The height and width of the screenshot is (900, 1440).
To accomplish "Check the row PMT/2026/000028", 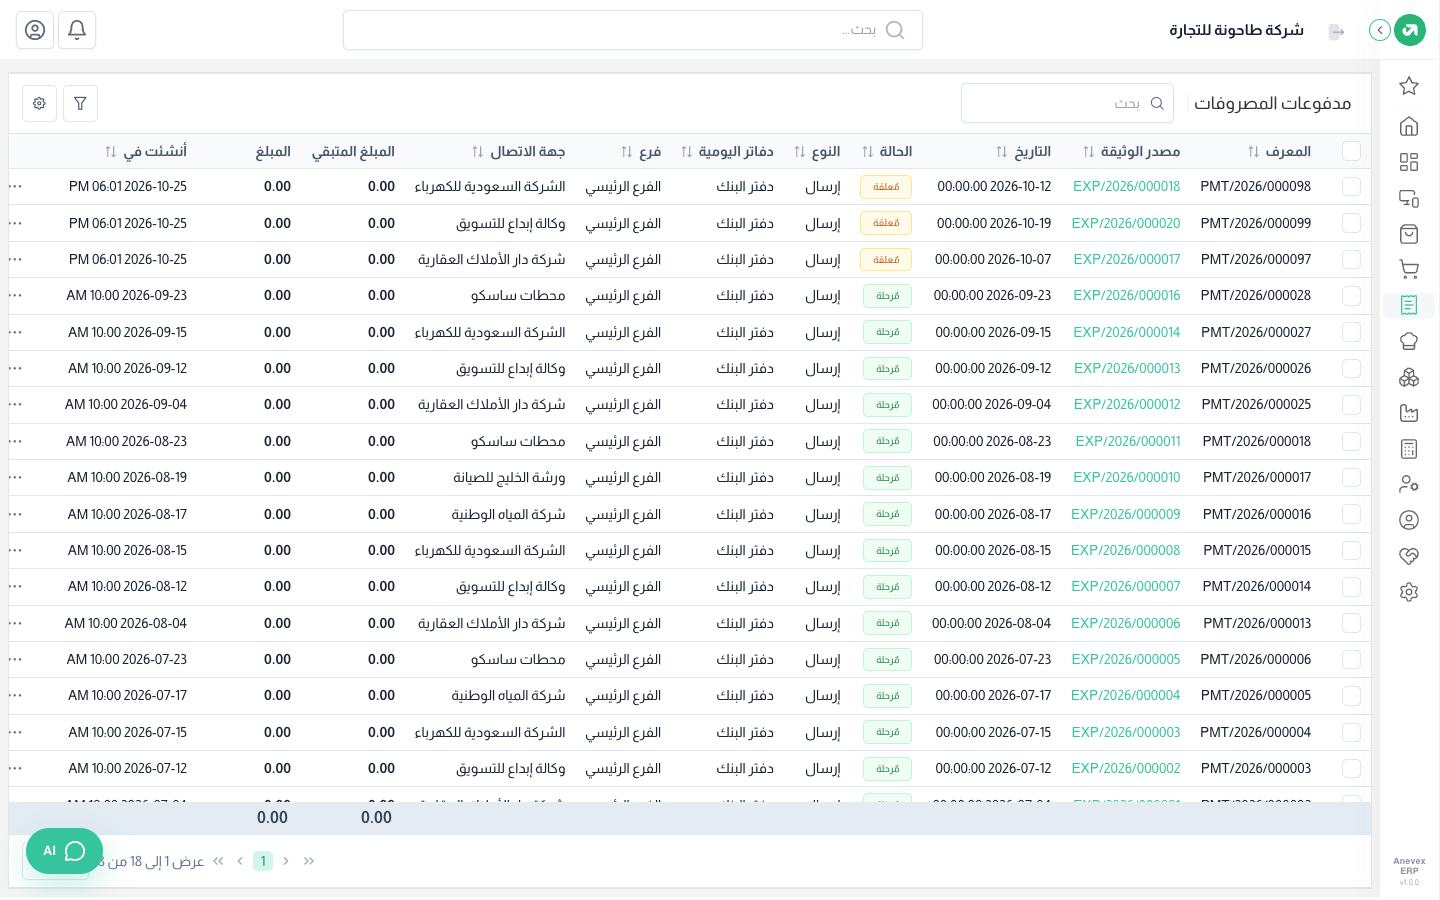I will pos(1351,296).
